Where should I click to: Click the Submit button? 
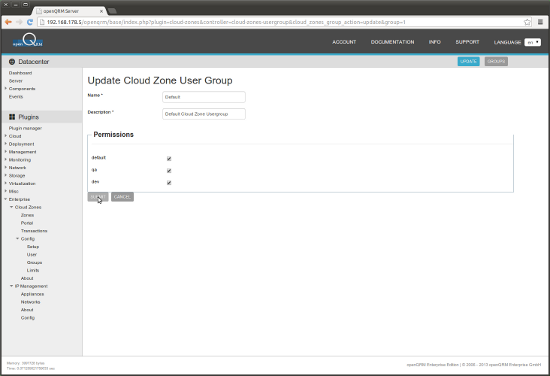[x=98, y=197]
